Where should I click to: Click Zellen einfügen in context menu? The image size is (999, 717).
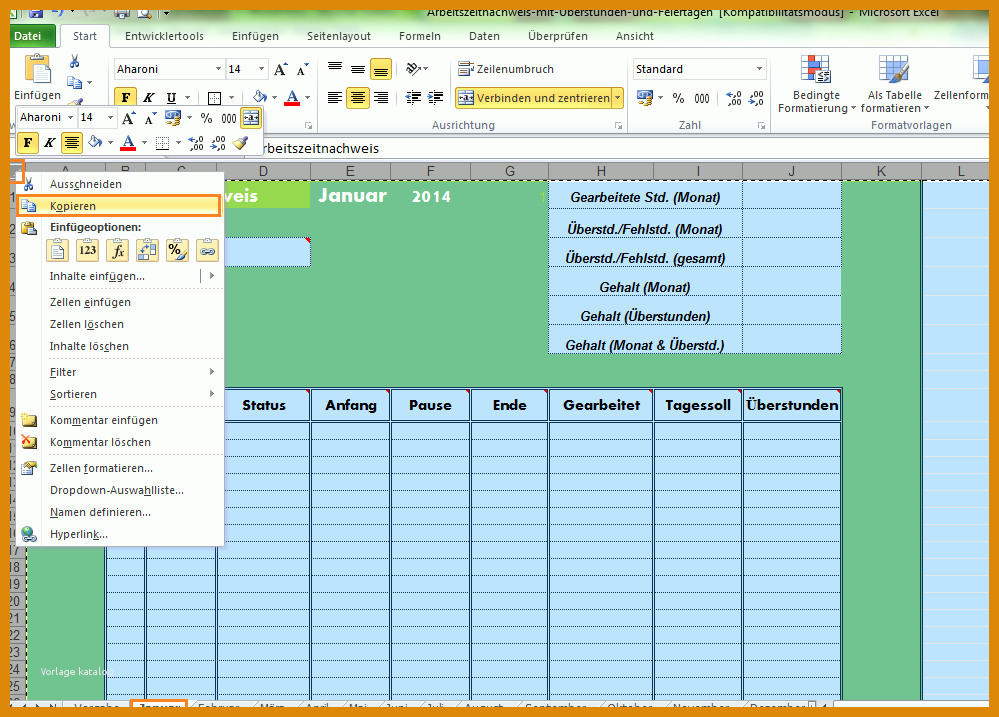point(119,302)
